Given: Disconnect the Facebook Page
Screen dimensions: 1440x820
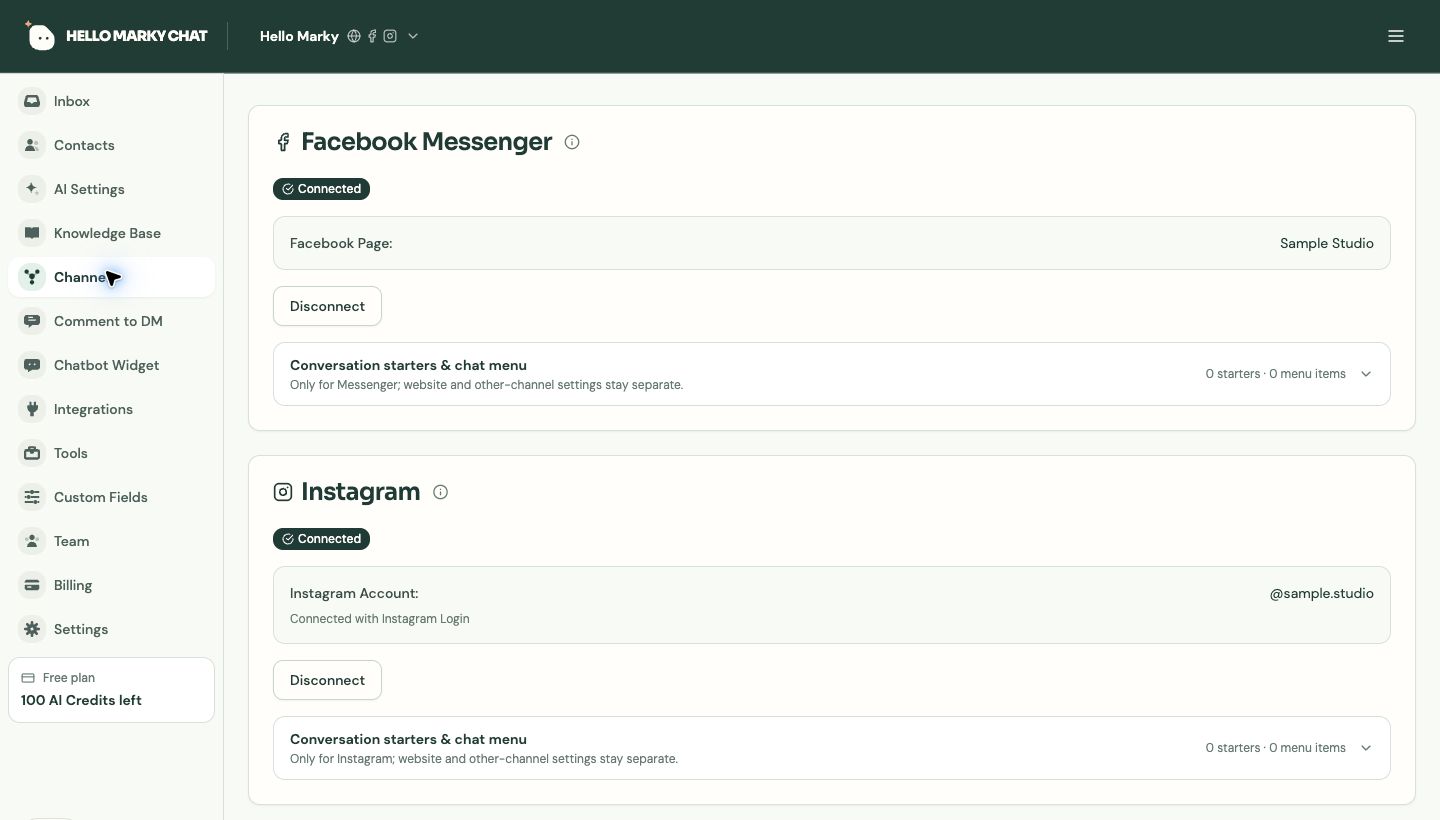Looking at the screenshot, I should 327,306.
